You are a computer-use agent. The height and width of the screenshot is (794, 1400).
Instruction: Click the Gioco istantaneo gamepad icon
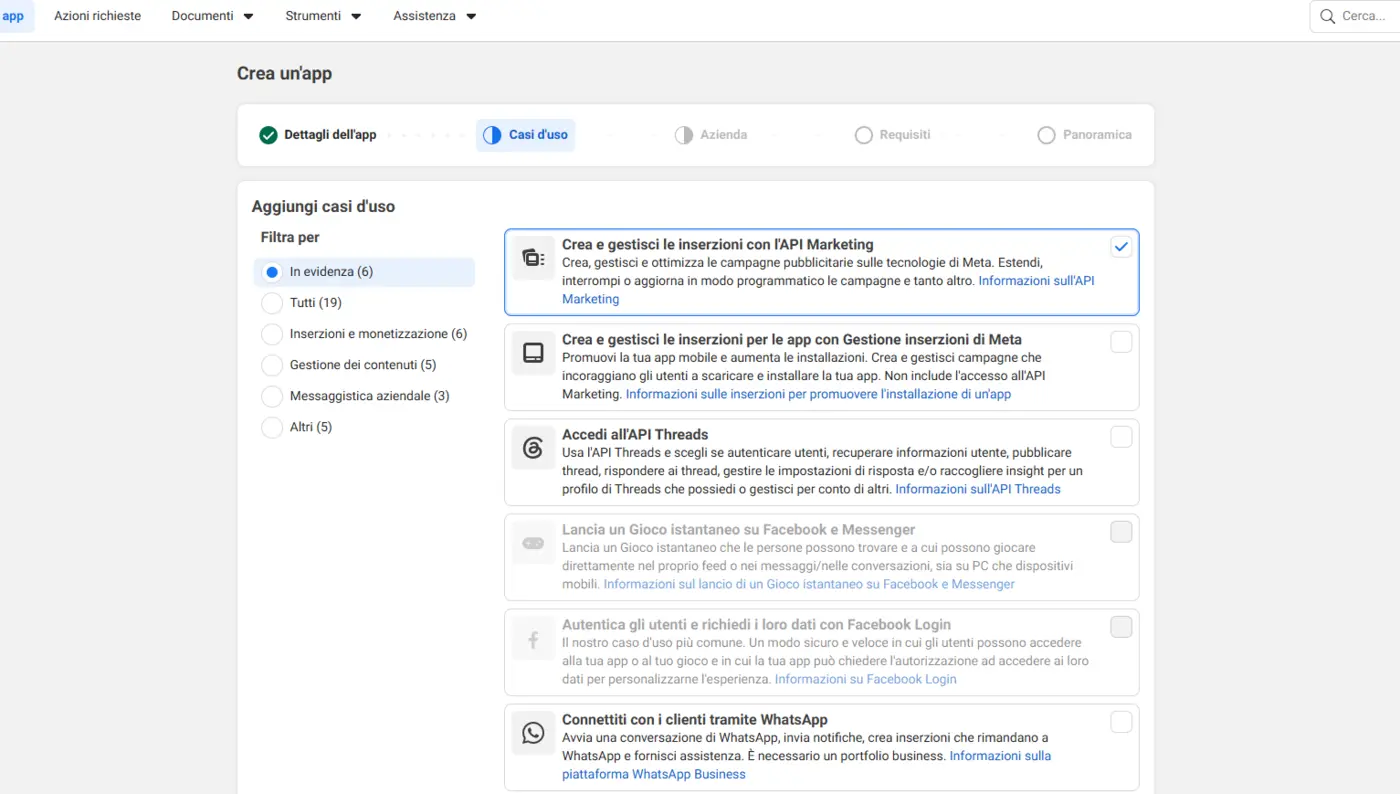point(533,543)
